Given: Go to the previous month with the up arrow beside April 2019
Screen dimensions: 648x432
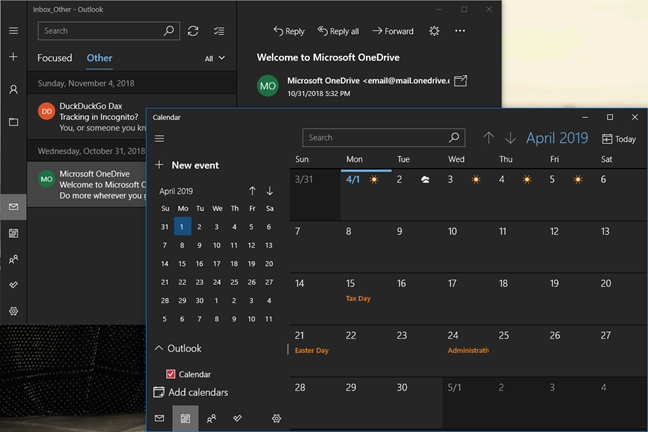Looking at the screenshot, I should [x=488, y=138].
